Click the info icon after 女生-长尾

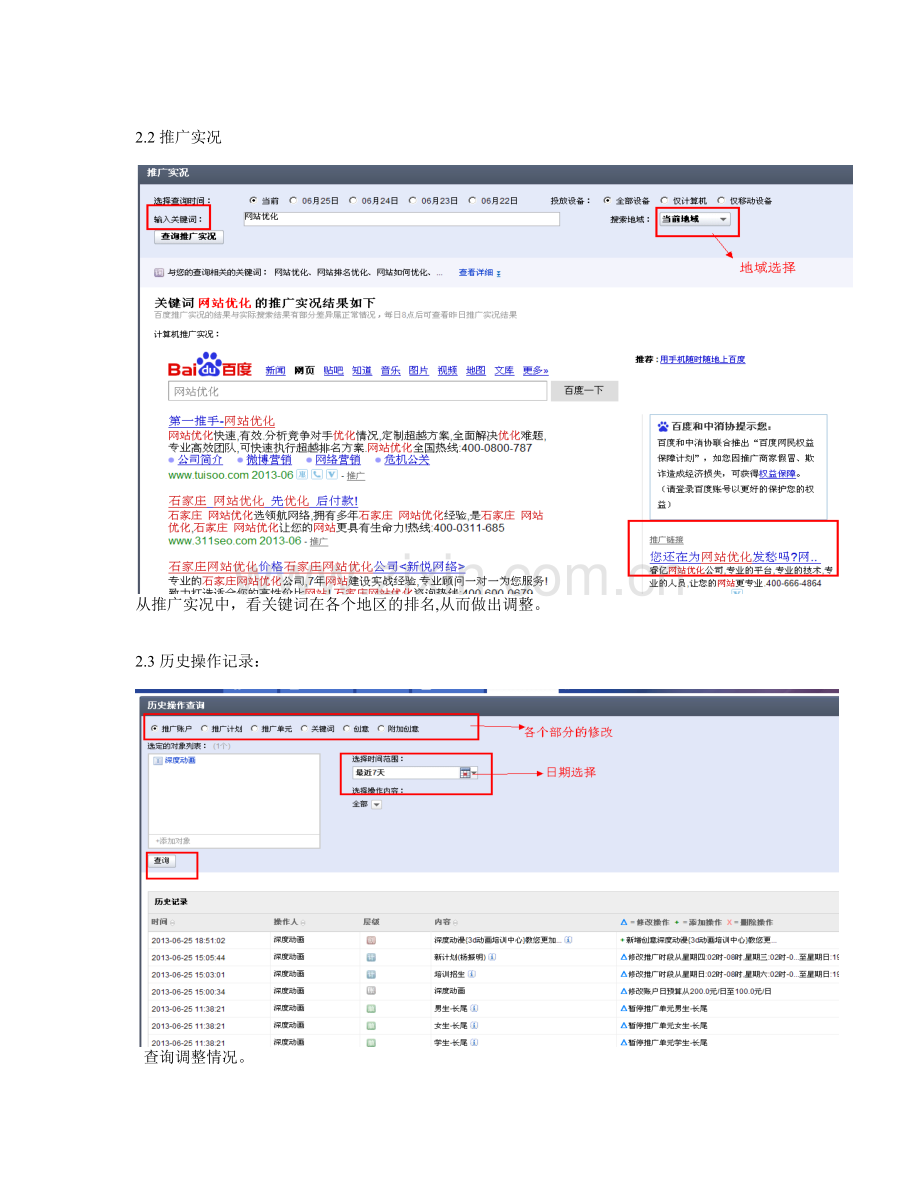pos(474,1025)
